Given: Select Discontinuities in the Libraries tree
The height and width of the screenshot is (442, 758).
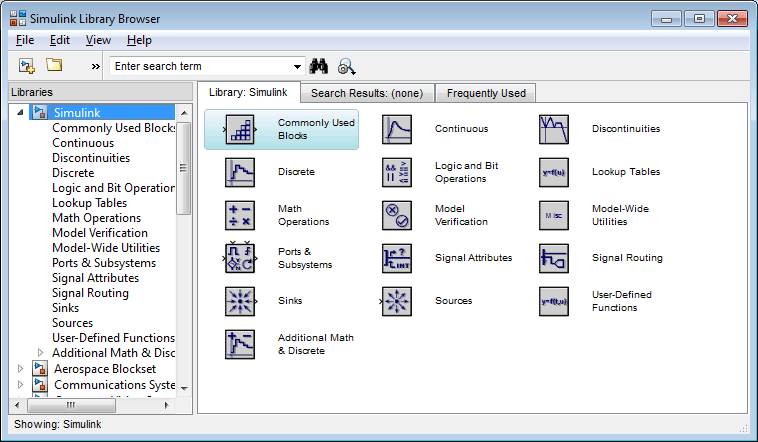Looking at the screenshot, I should point(91,158).
